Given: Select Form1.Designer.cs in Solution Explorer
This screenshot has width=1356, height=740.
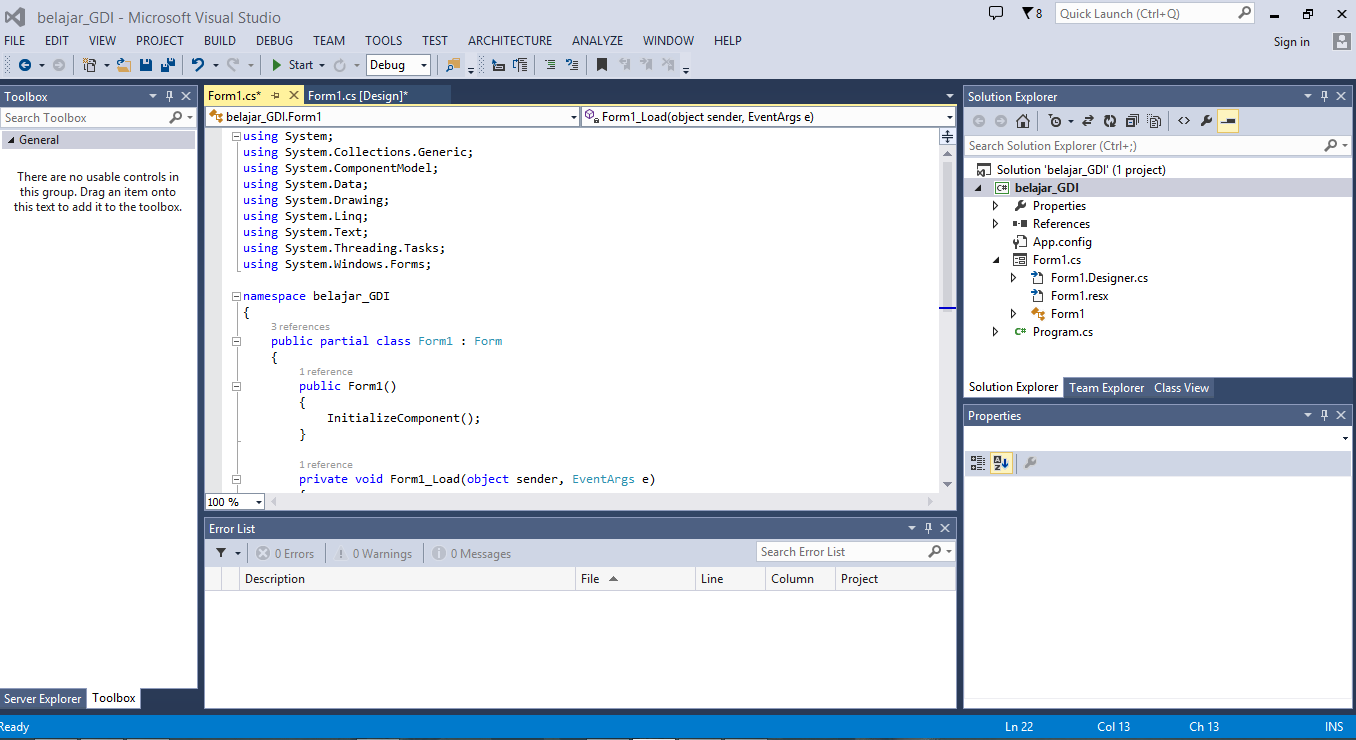Looking at the screenshot, I should coord(1099,278).
